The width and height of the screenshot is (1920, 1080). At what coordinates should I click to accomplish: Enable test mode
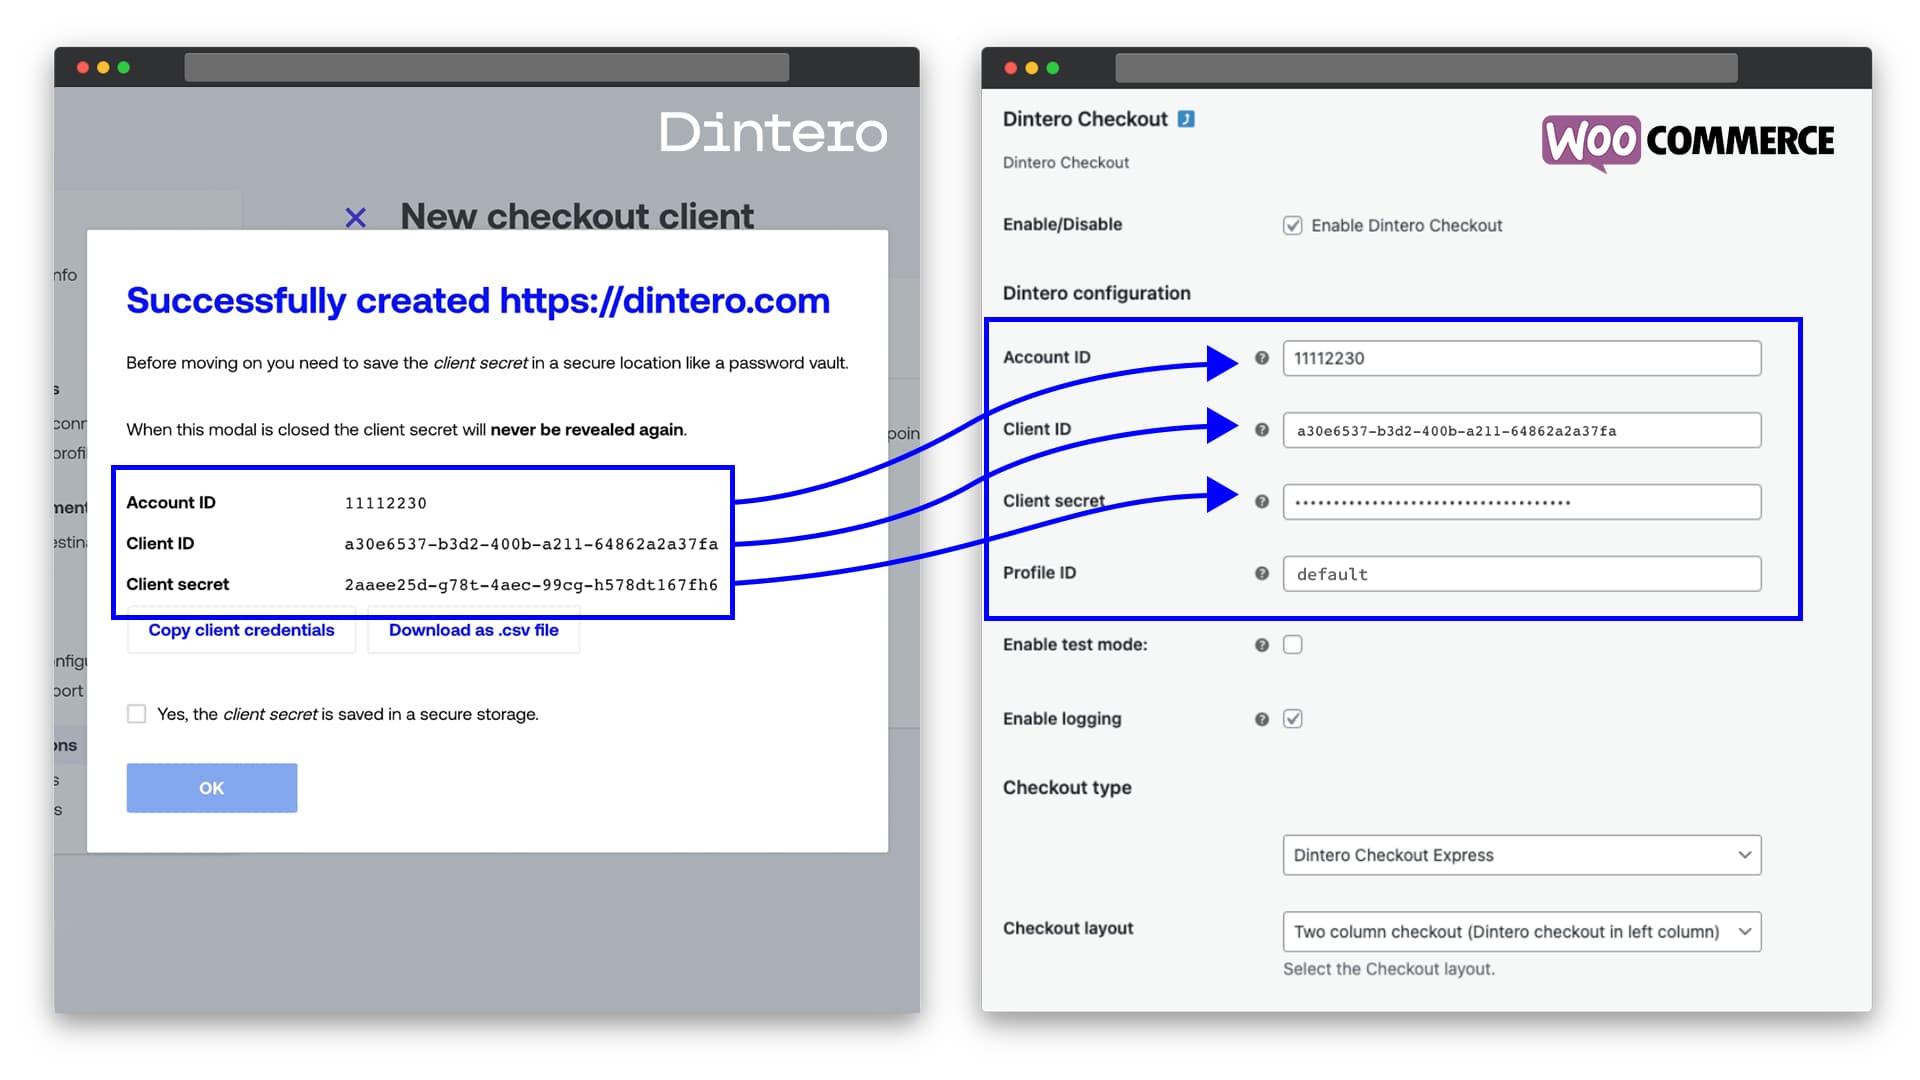point(1292,645)
